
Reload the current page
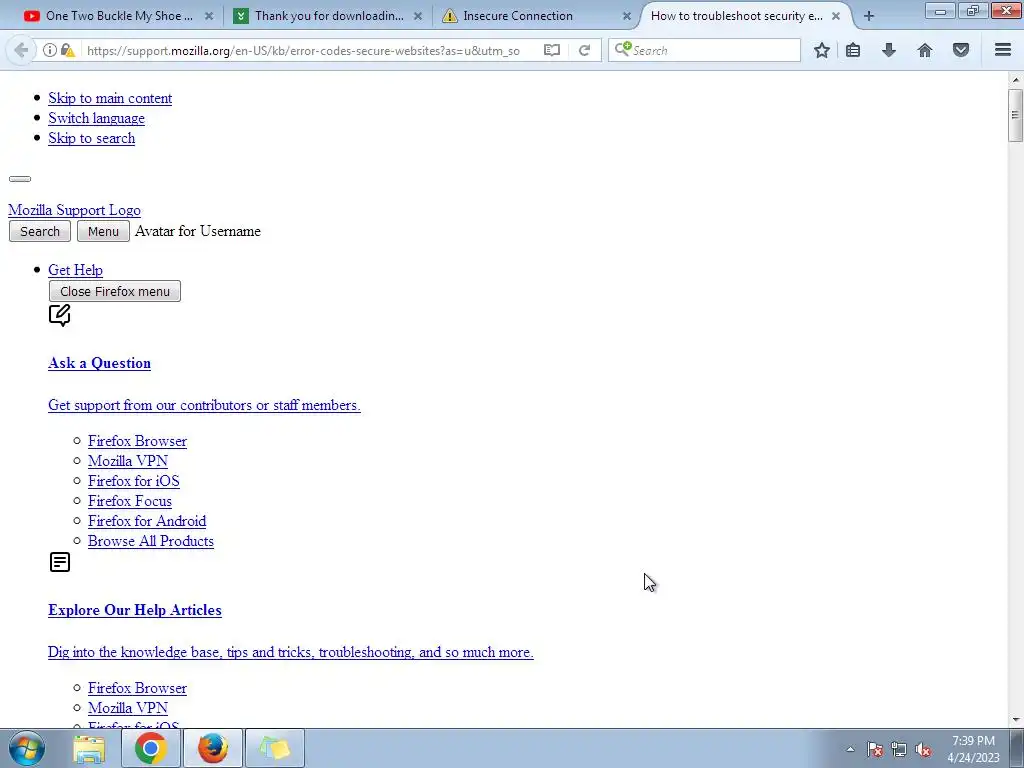coord(584,50)
